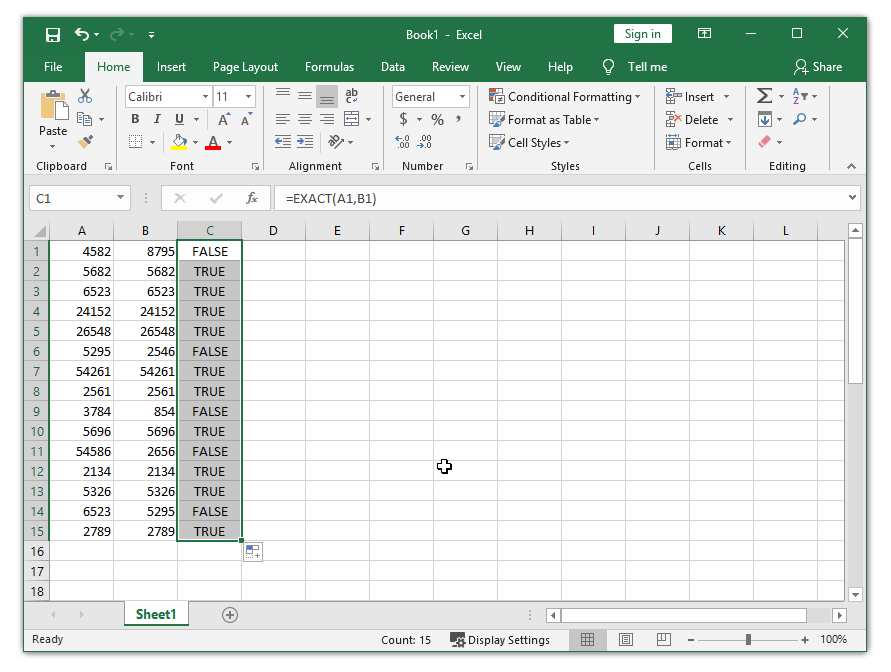The image size is (891, 672).
Task: Expand the General number format dropdown
Action: (463, 97)
